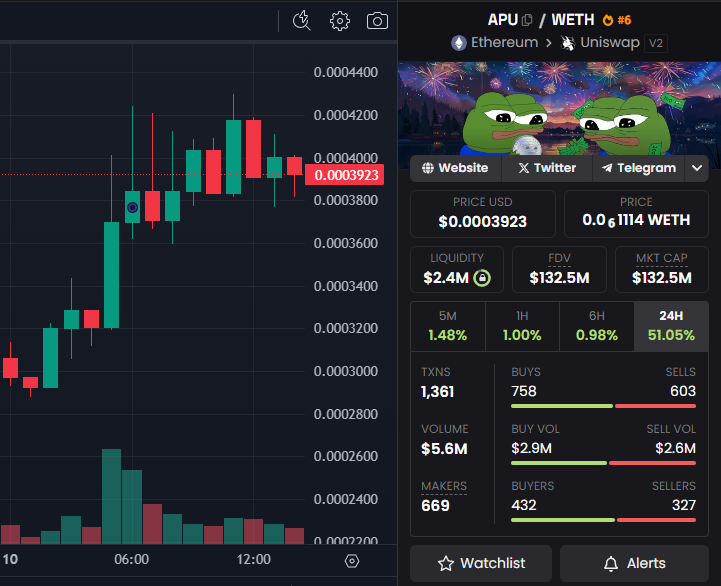Select the 5M timeframe tab
The height and width of the screenshot is (586, 721).
pyautogui.click(x=448, y=326)
